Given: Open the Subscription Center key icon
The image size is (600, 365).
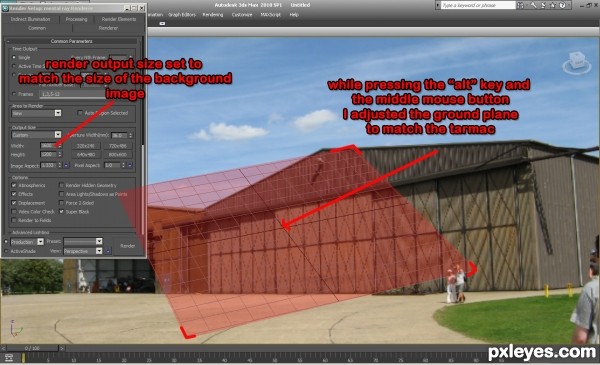Looking at the screenshot, I should point(533,5).
